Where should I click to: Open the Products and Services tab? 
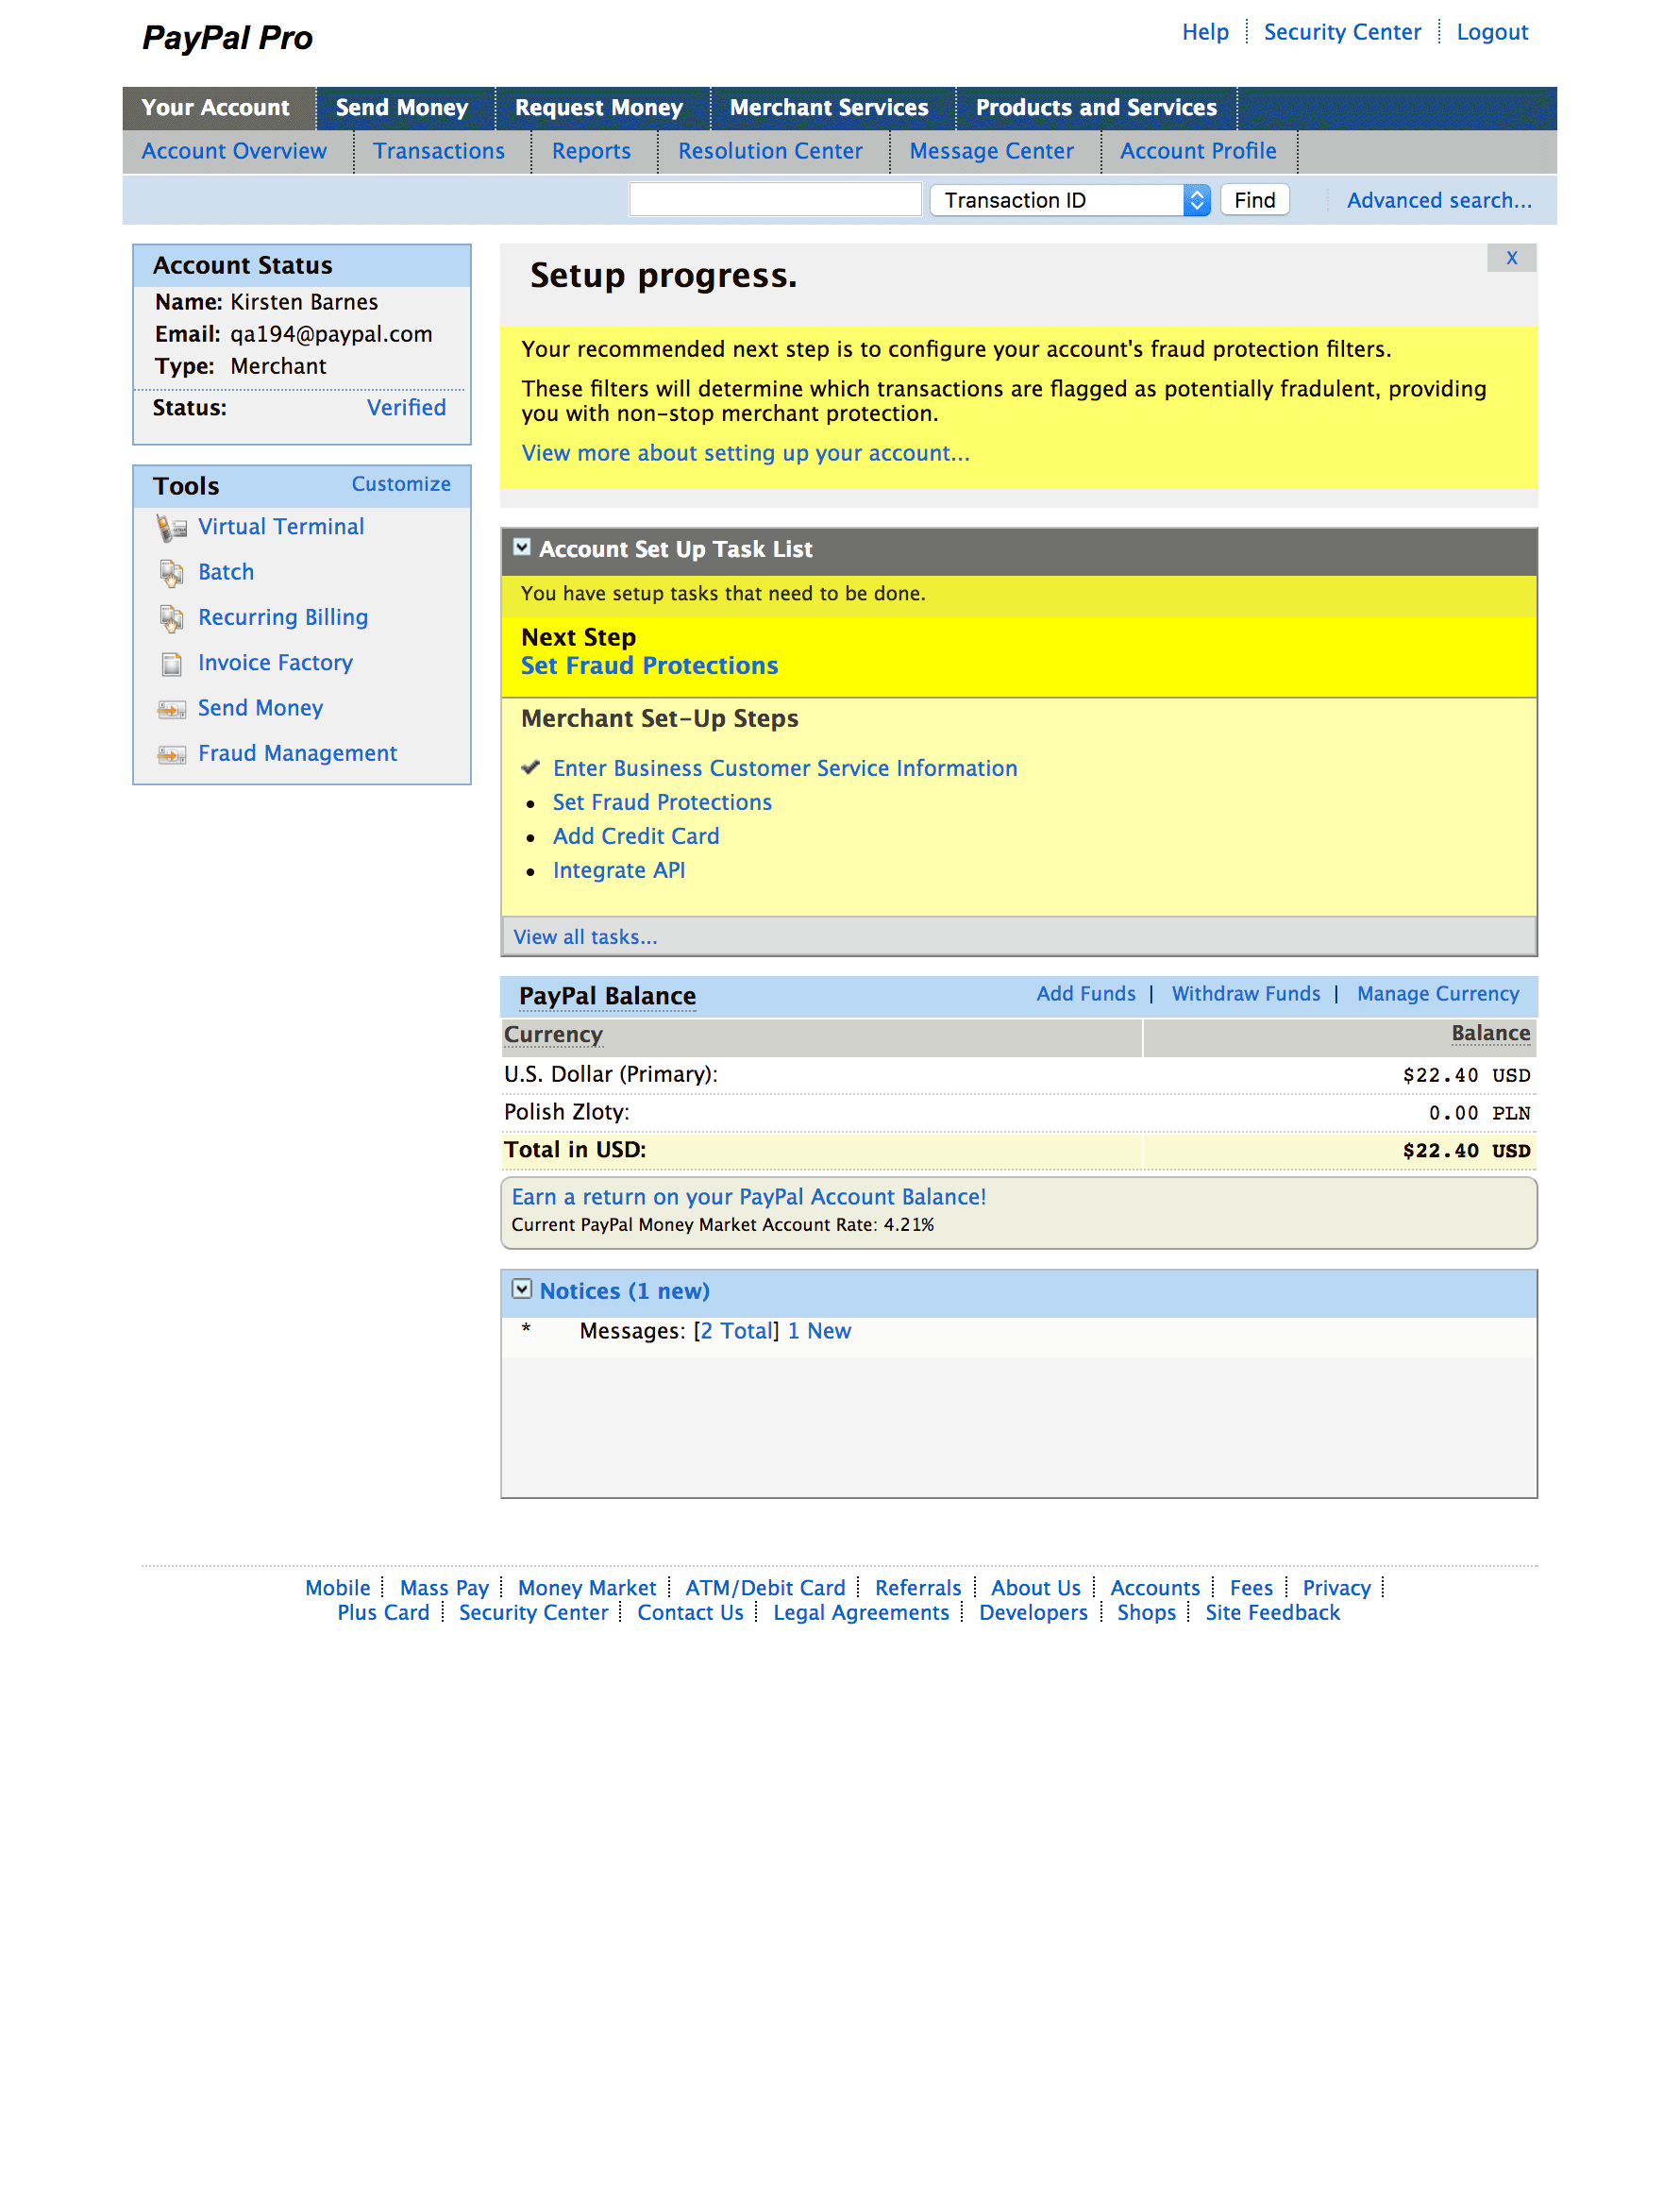click(1096, 107)
